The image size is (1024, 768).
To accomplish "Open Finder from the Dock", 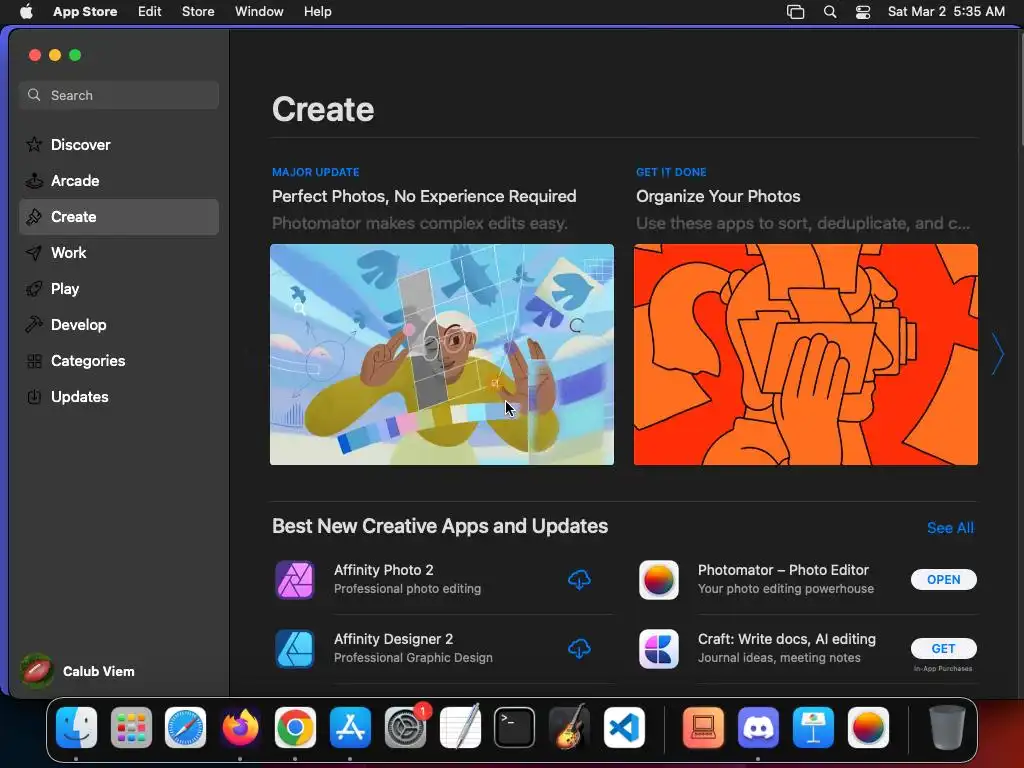I will 76,728.
